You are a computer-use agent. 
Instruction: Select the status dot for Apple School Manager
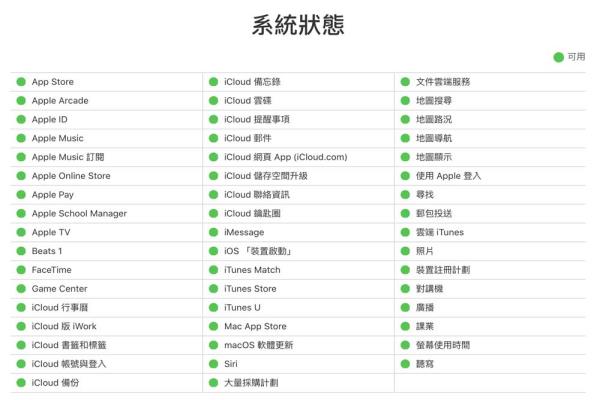pyautogui.click(x=21, y=213)
